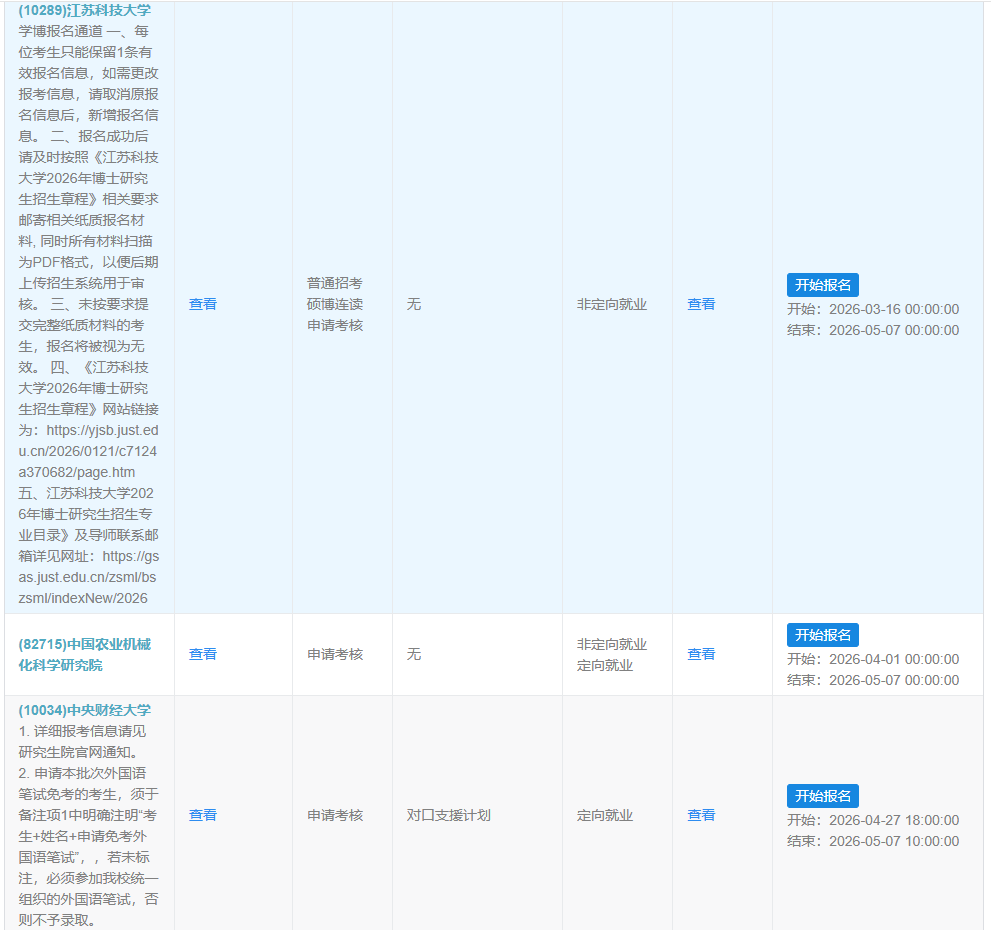Viewport: 991px width, 930px height.
Task: Select 无 cell in 江苏科技大学 row
Action: pos(414,304)
